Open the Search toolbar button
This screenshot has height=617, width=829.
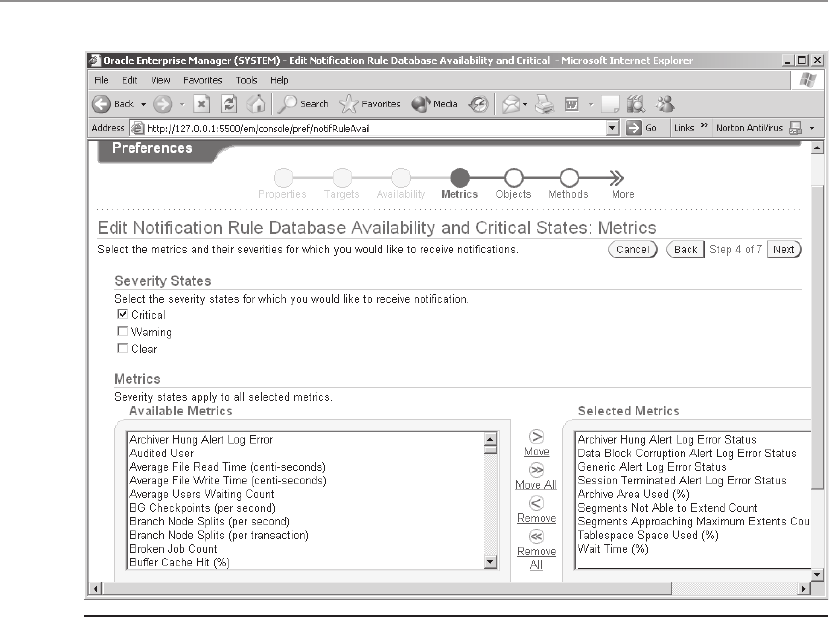304,104
